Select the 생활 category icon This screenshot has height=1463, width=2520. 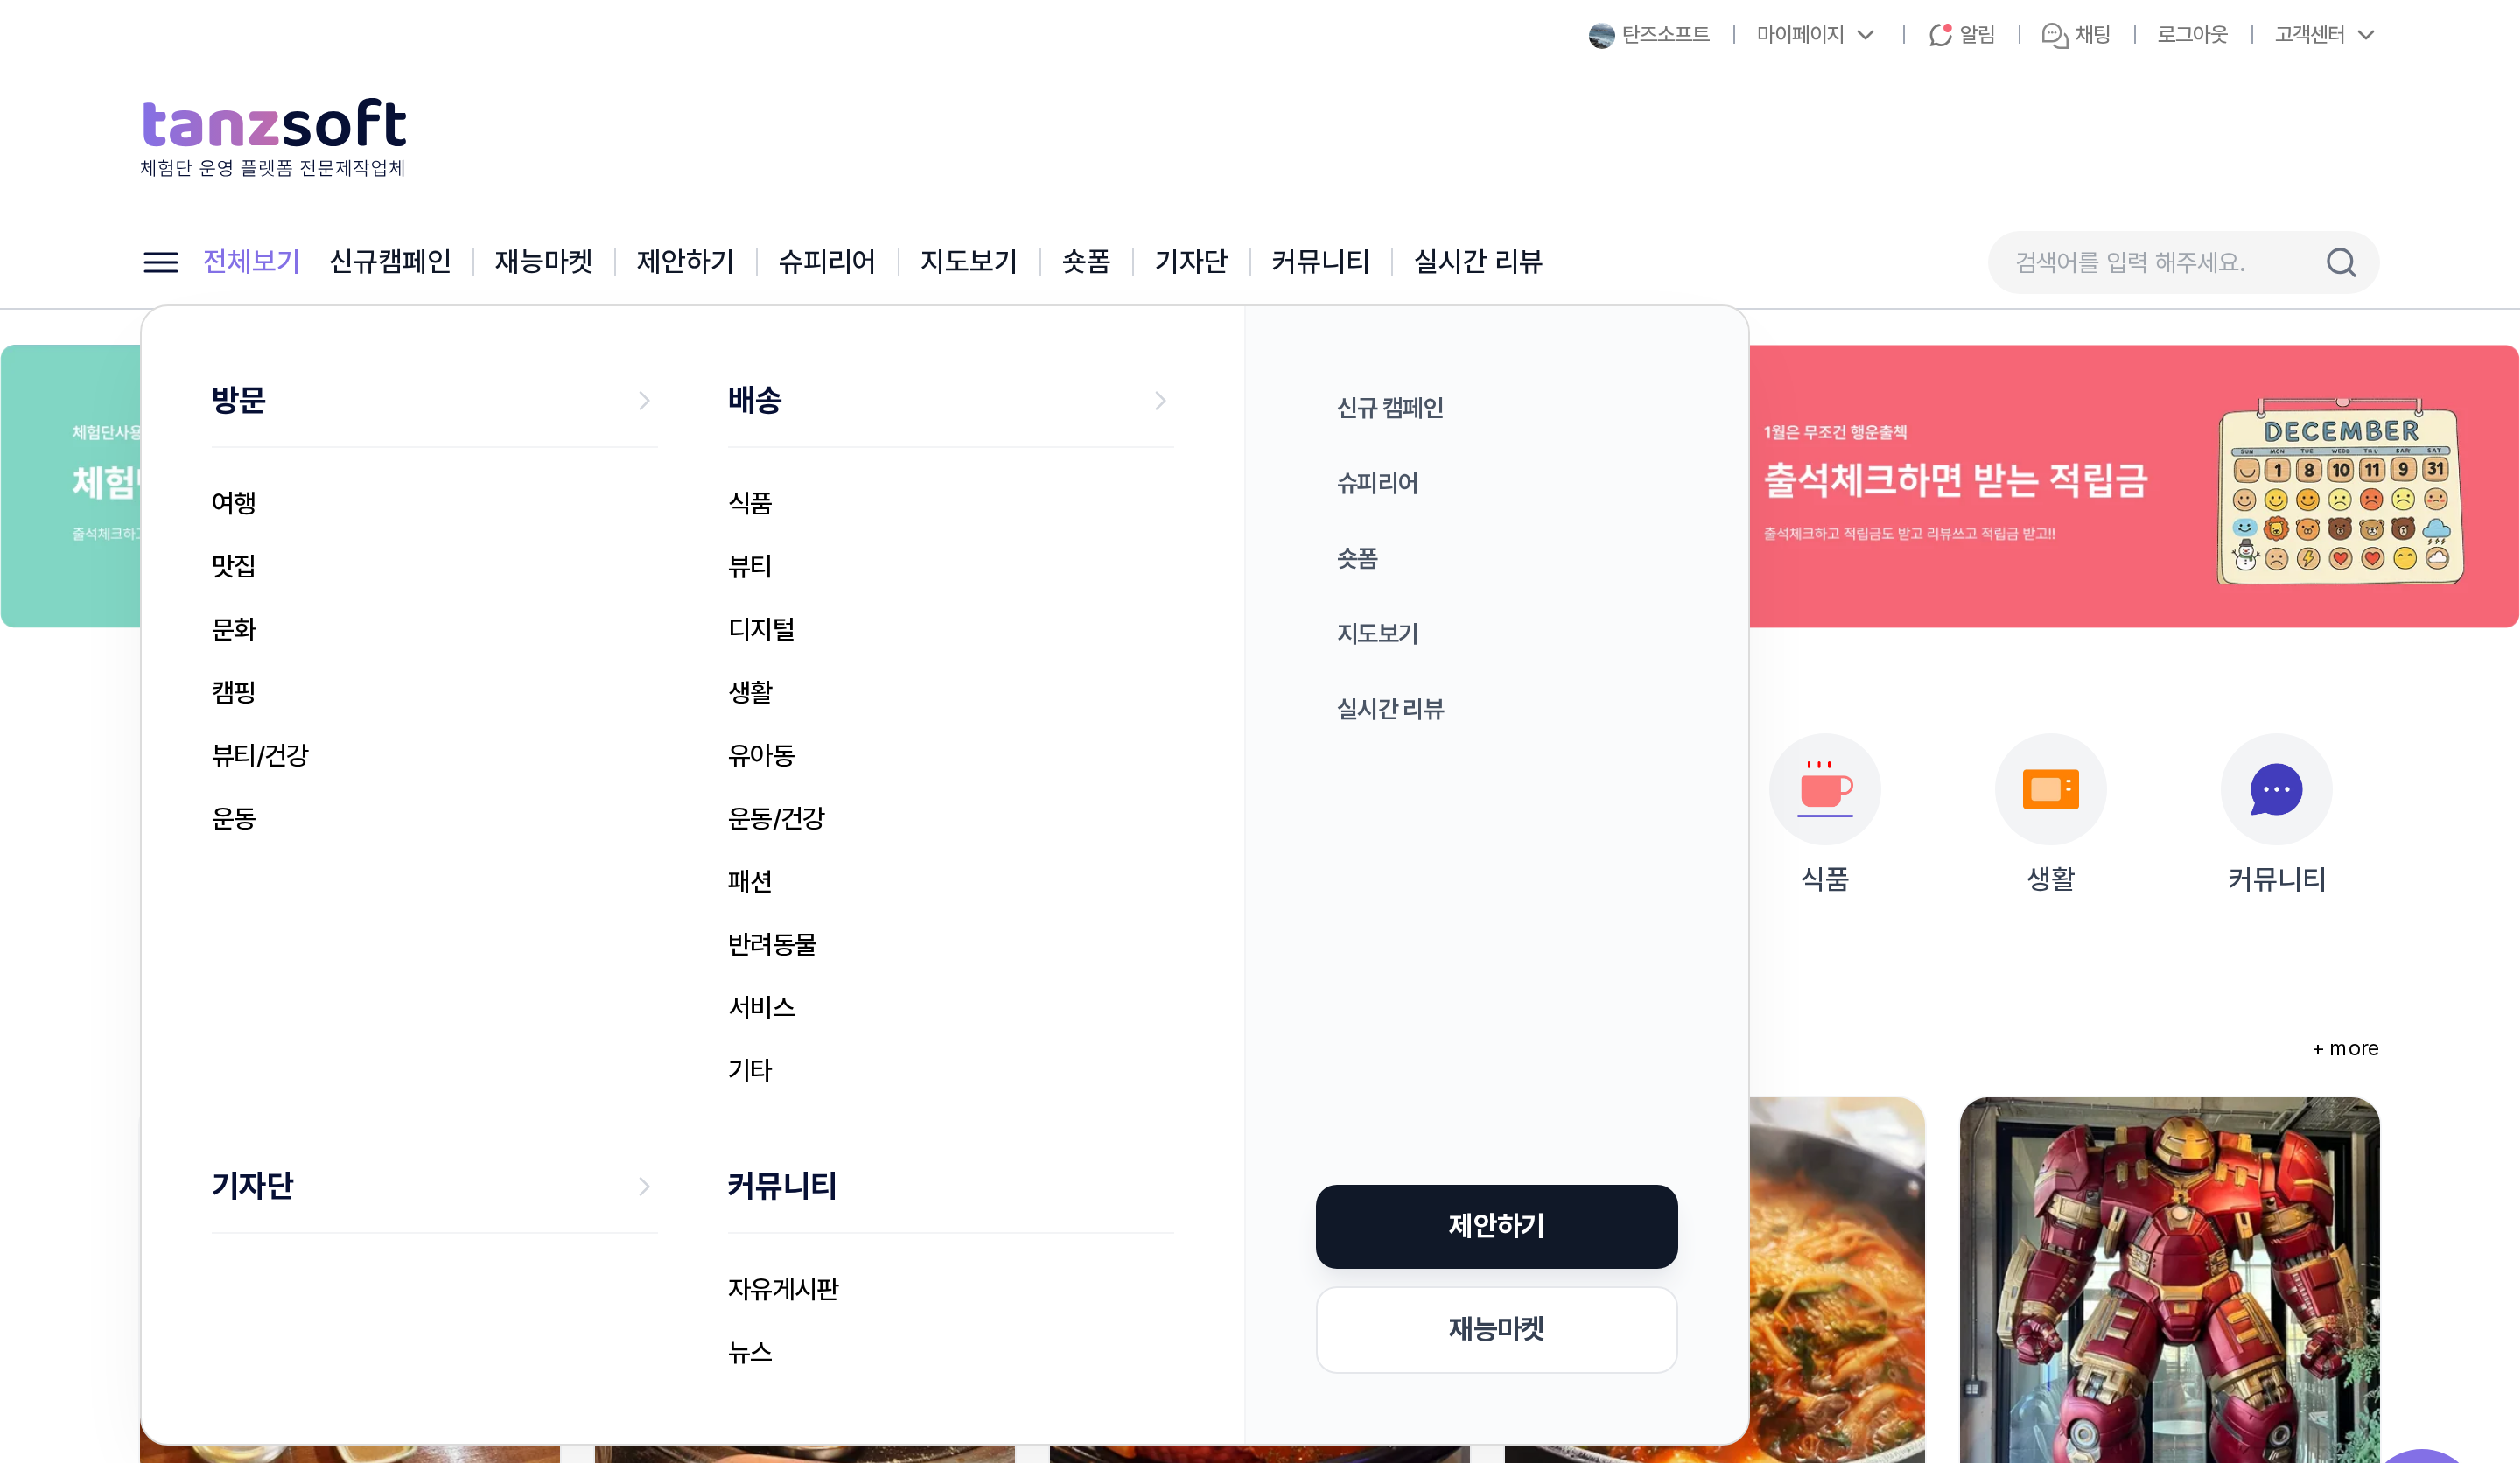2051,789
